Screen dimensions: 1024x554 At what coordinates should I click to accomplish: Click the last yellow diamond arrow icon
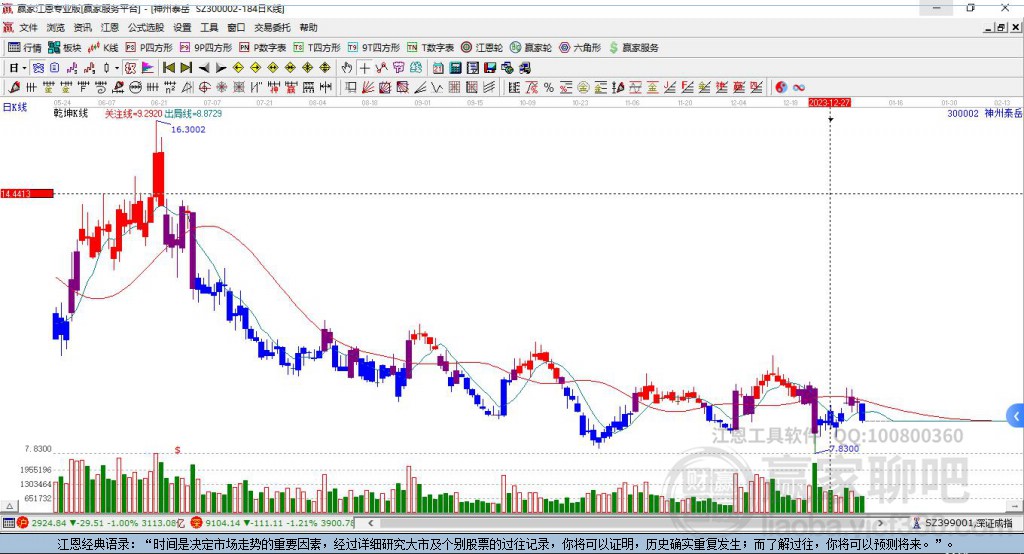(325, 68)
